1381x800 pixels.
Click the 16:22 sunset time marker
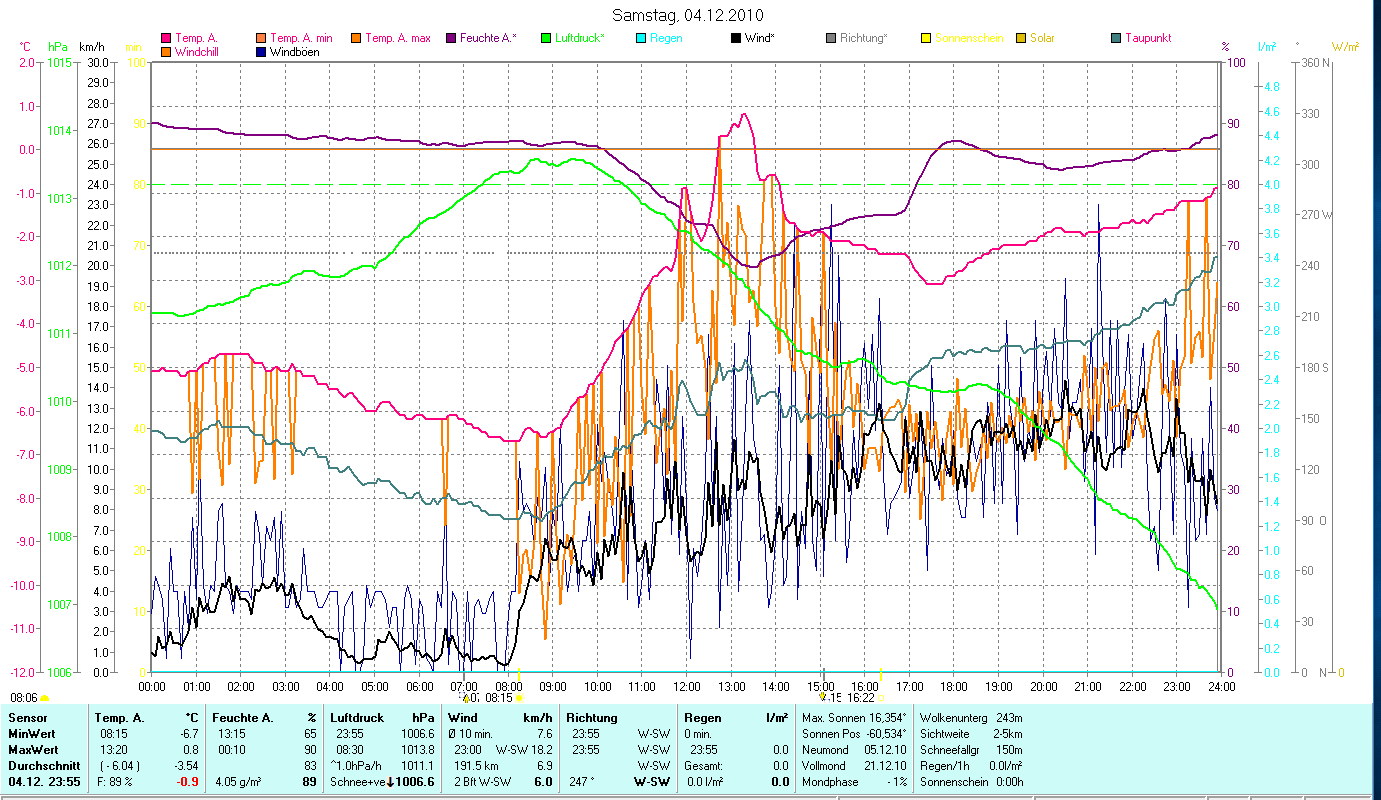tap(860, 698)
